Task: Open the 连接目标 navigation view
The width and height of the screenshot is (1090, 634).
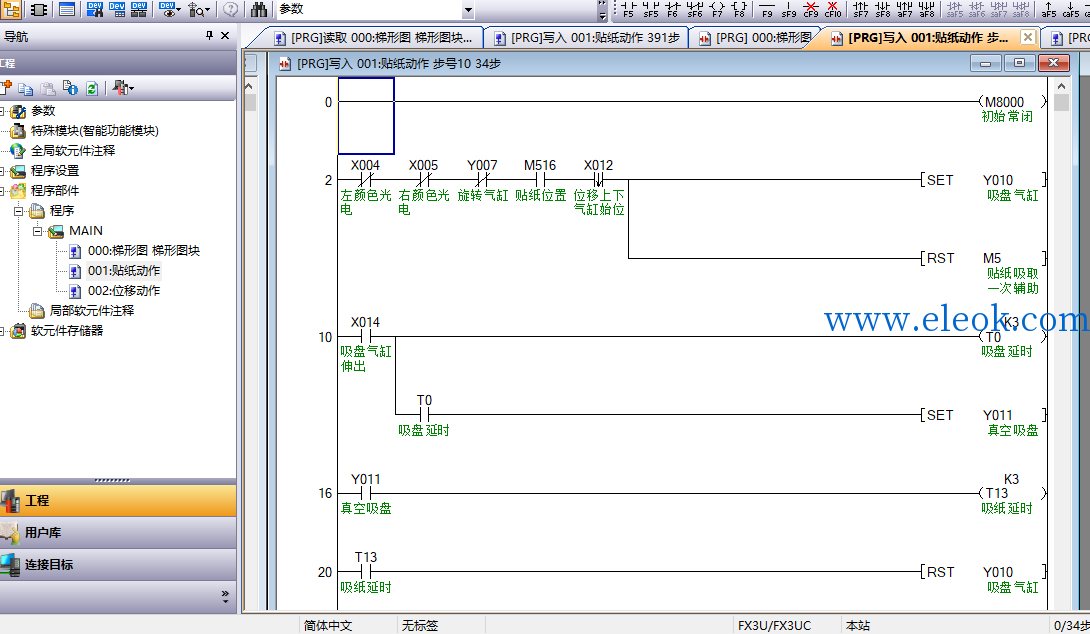Action: point(118,564)
